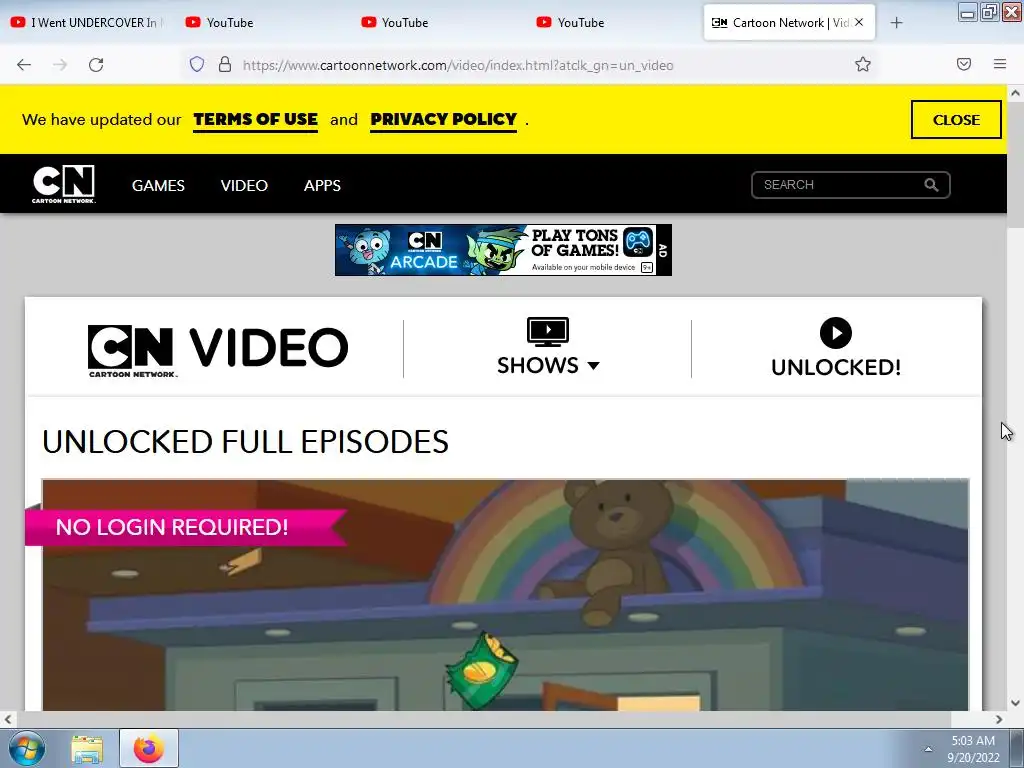Click the UNLOCKED FULL EPISODES heading
The image size is (1024, 768).
(x=246, y=442)
